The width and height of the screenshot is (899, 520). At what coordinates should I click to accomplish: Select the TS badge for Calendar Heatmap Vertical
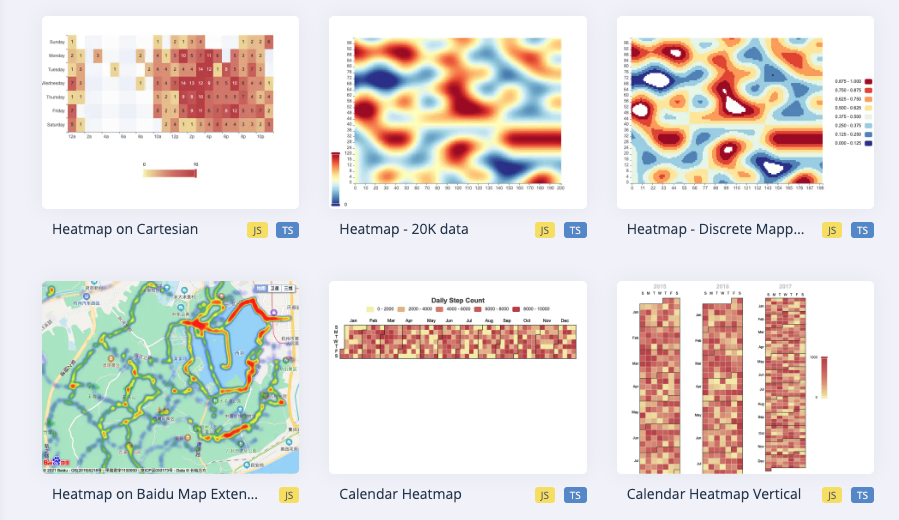[x=861, y=495]
